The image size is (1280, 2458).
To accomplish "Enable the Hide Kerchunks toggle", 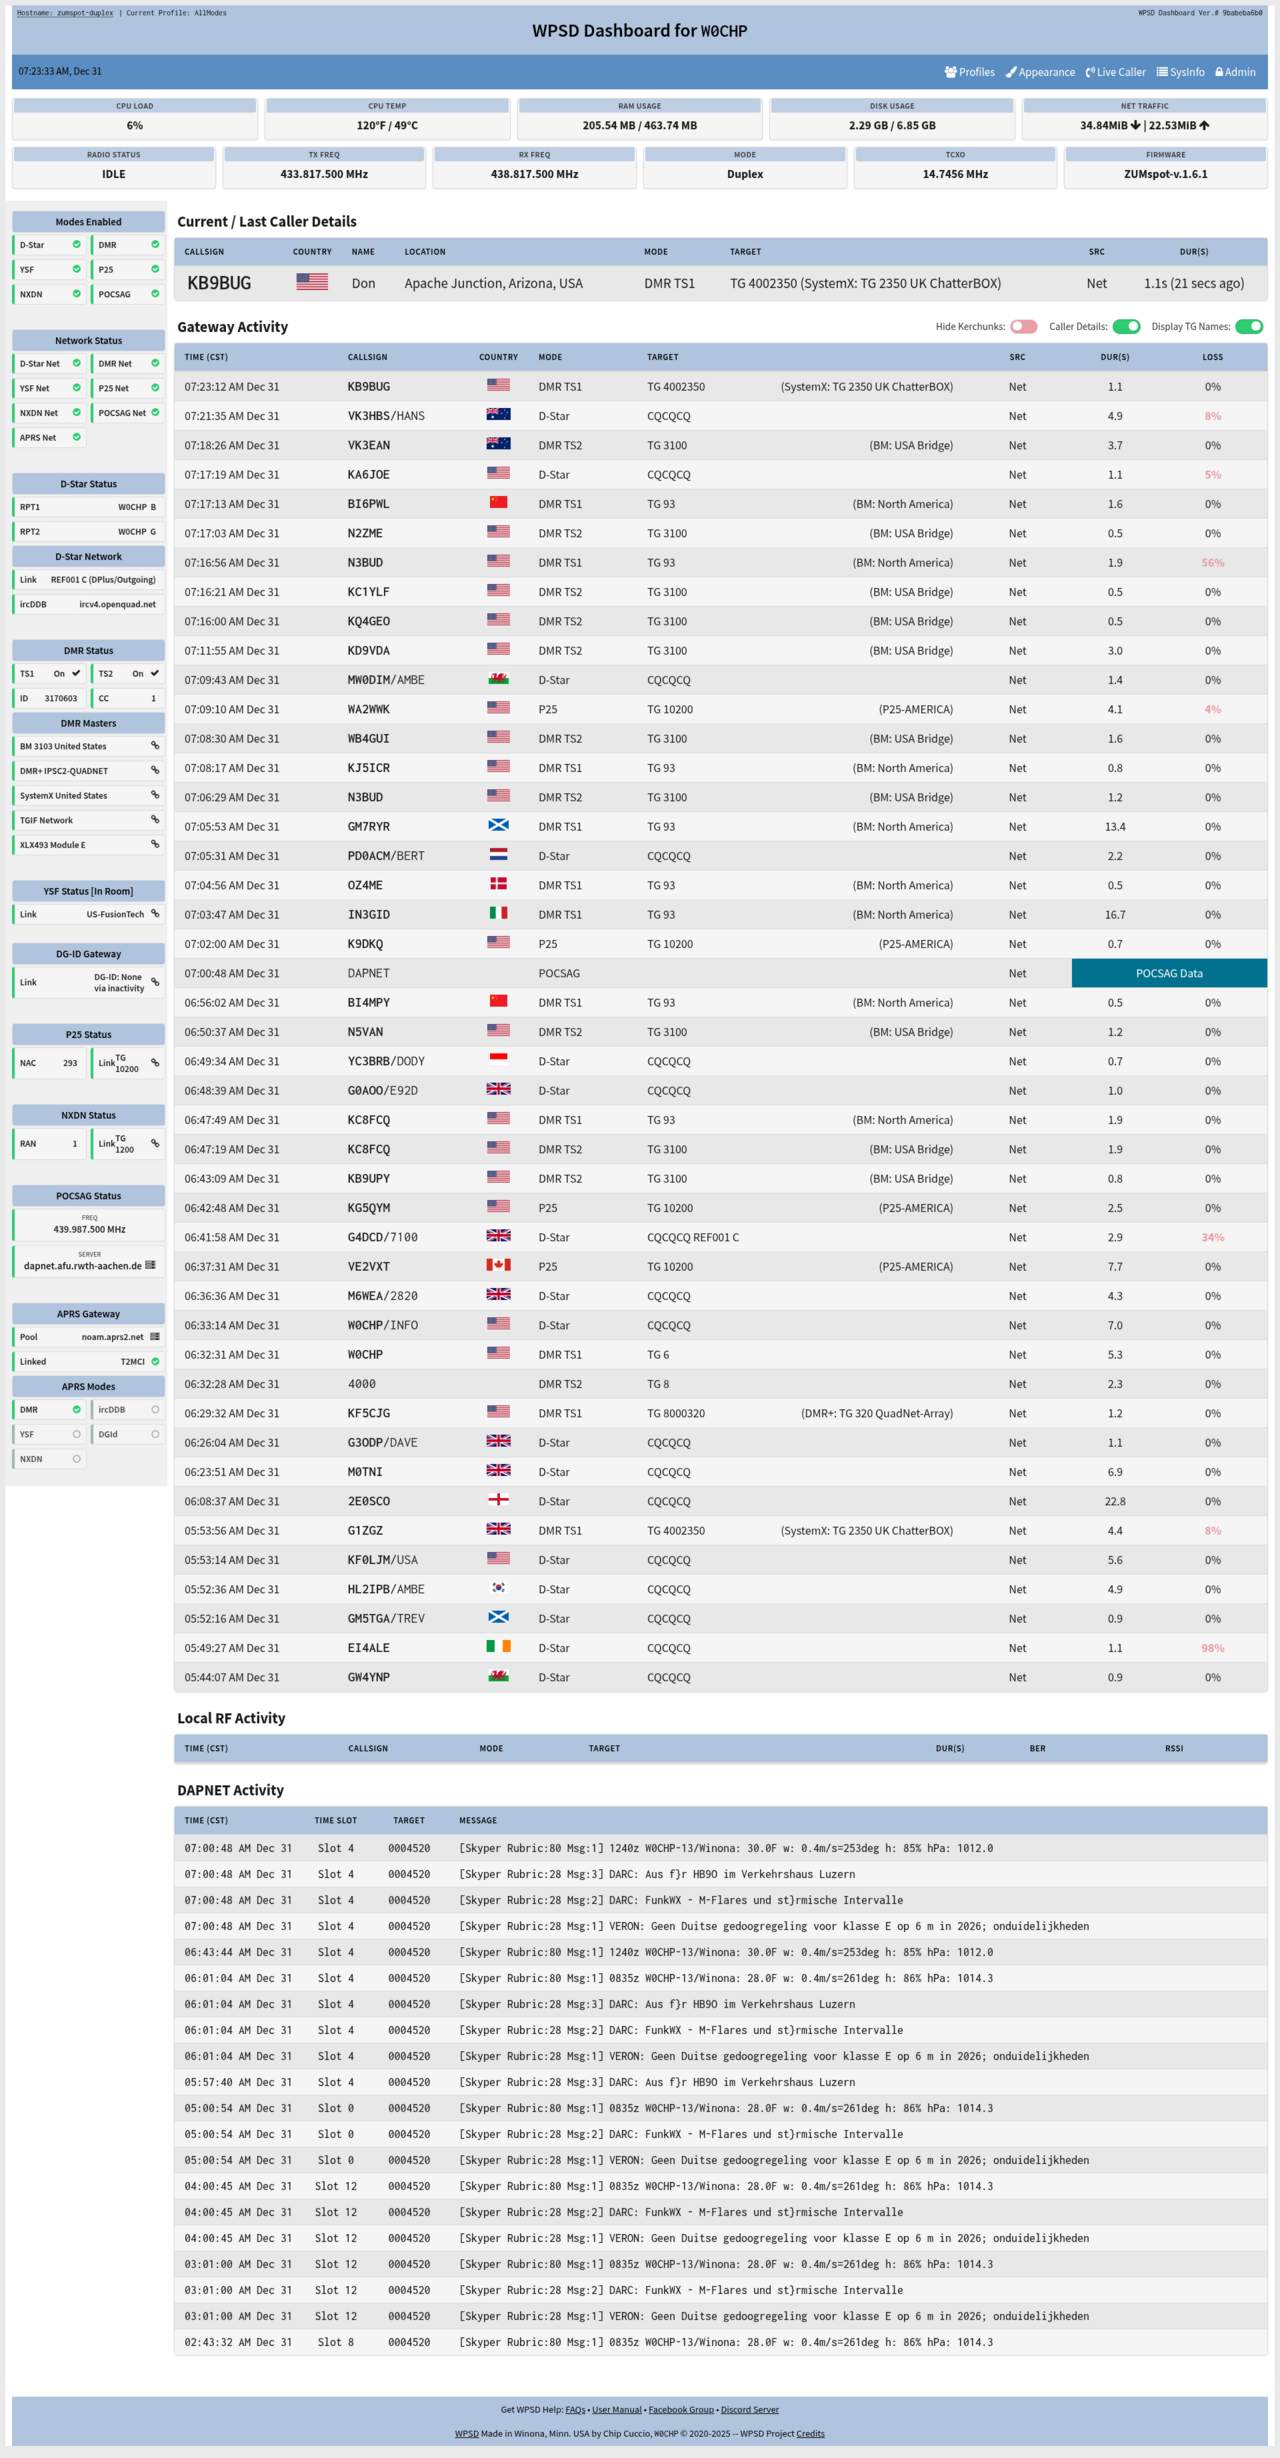I will (x=1023, y=327).
